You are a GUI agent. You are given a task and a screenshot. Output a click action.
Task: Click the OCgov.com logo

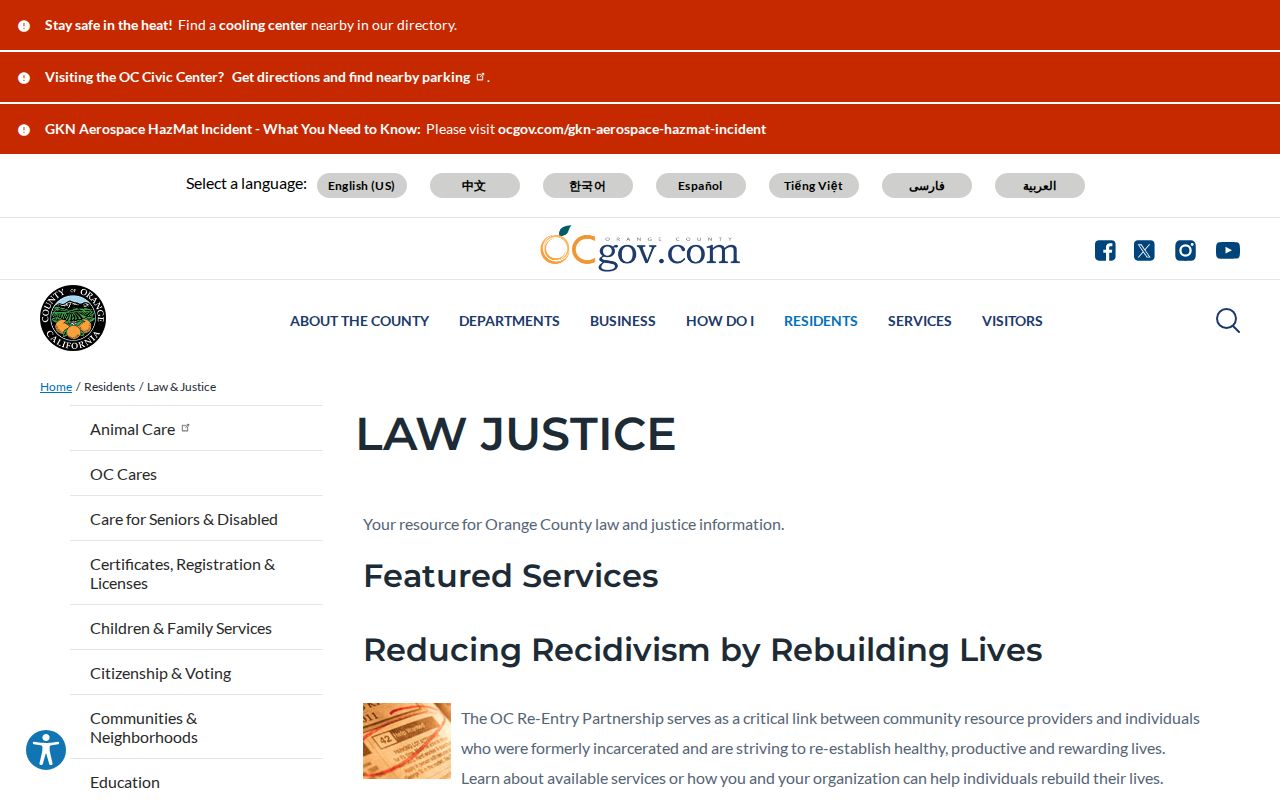point(640,248)
